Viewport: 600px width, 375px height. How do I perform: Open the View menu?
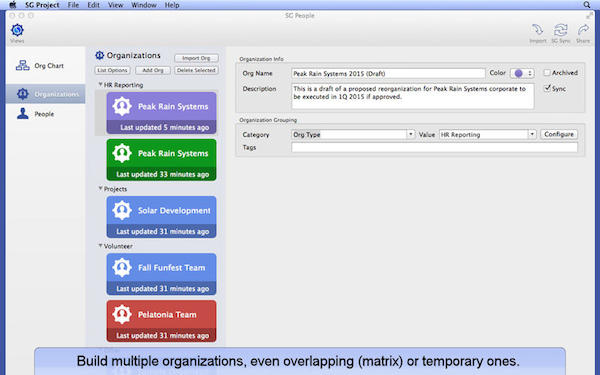pyautogui.click(x=116, y=5)
